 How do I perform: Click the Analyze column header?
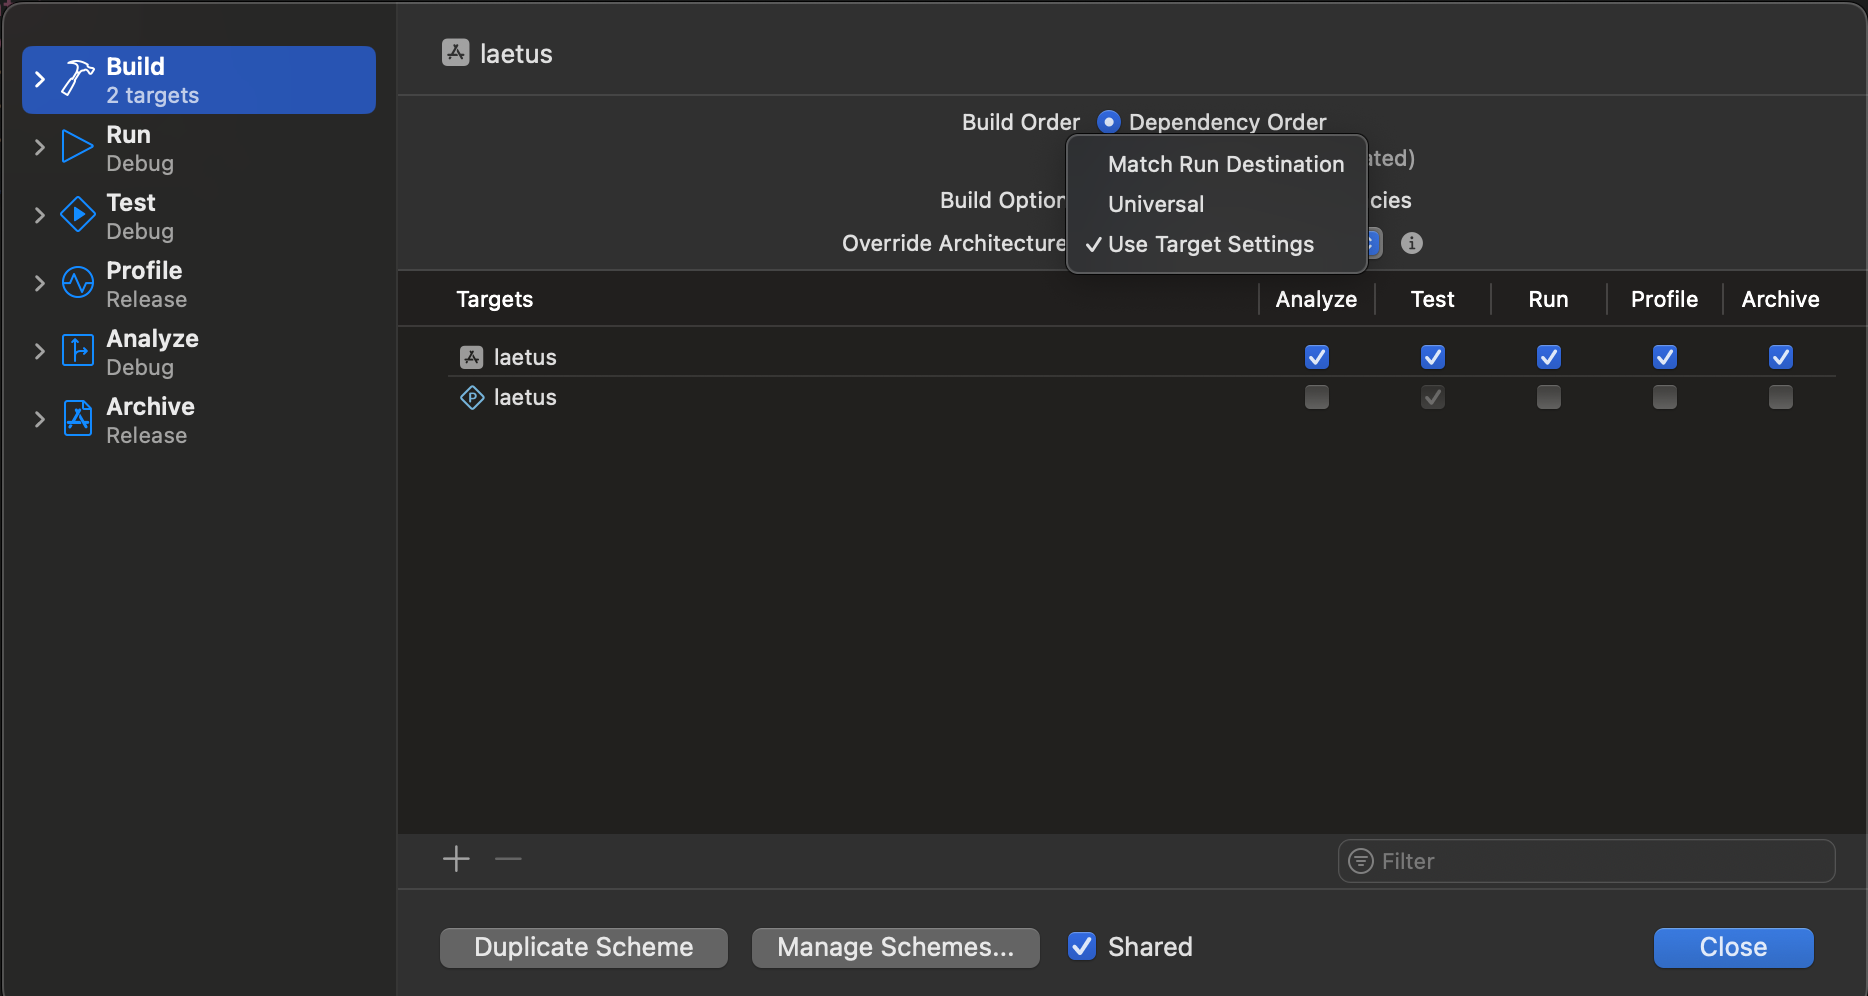[1317, 299]
